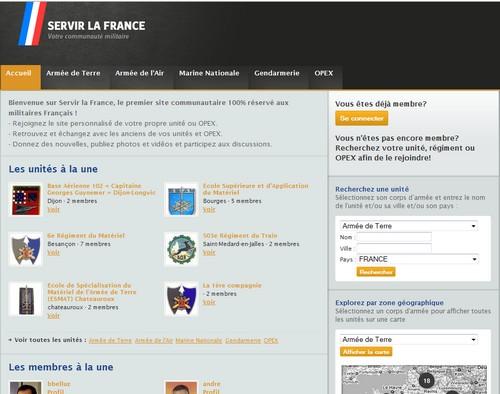
Task: Click the SERVIR LA FRANCE site title
Action: 96,26
